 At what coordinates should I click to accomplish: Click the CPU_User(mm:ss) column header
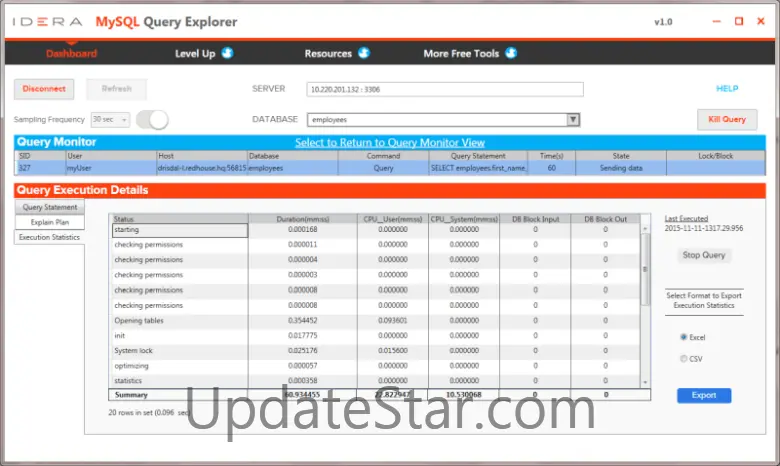[392, 219]
